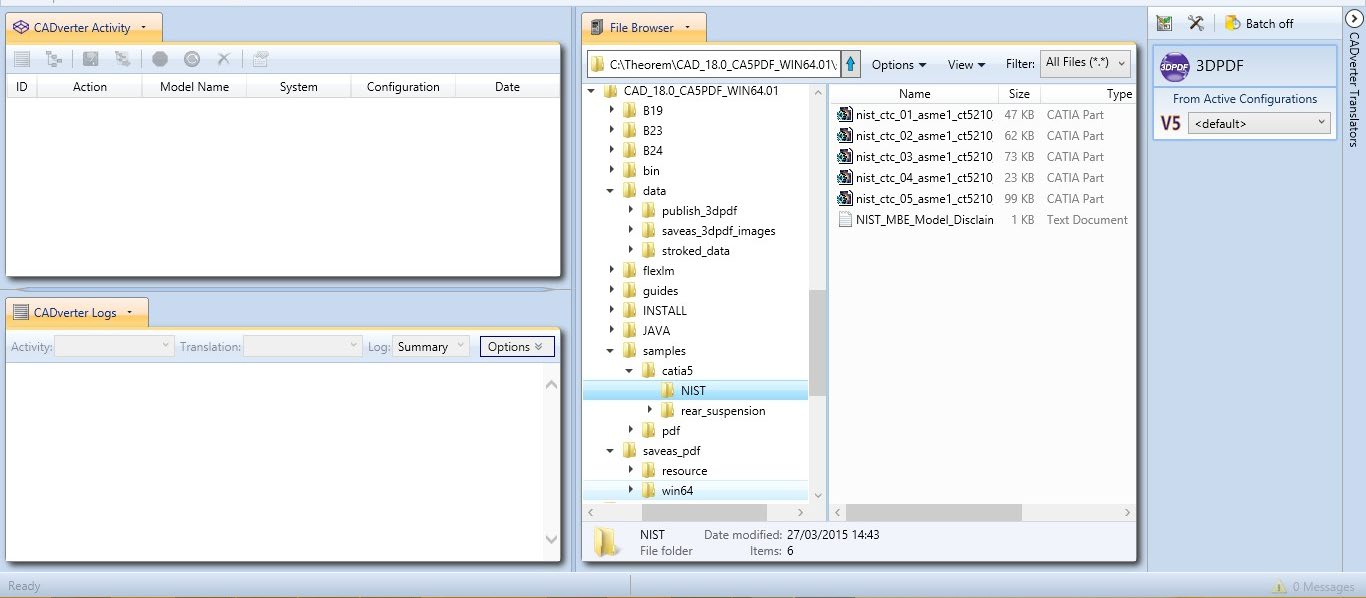Click icon of nist_ctc_05_asme1_ct5210 file
The height and width of the screenshot is (598, 1366).
coord(845,199)
